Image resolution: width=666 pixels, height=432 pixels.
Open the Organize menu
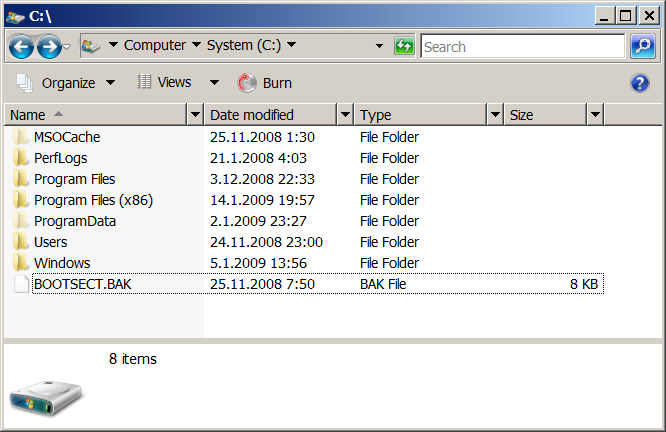pos(66,83)
